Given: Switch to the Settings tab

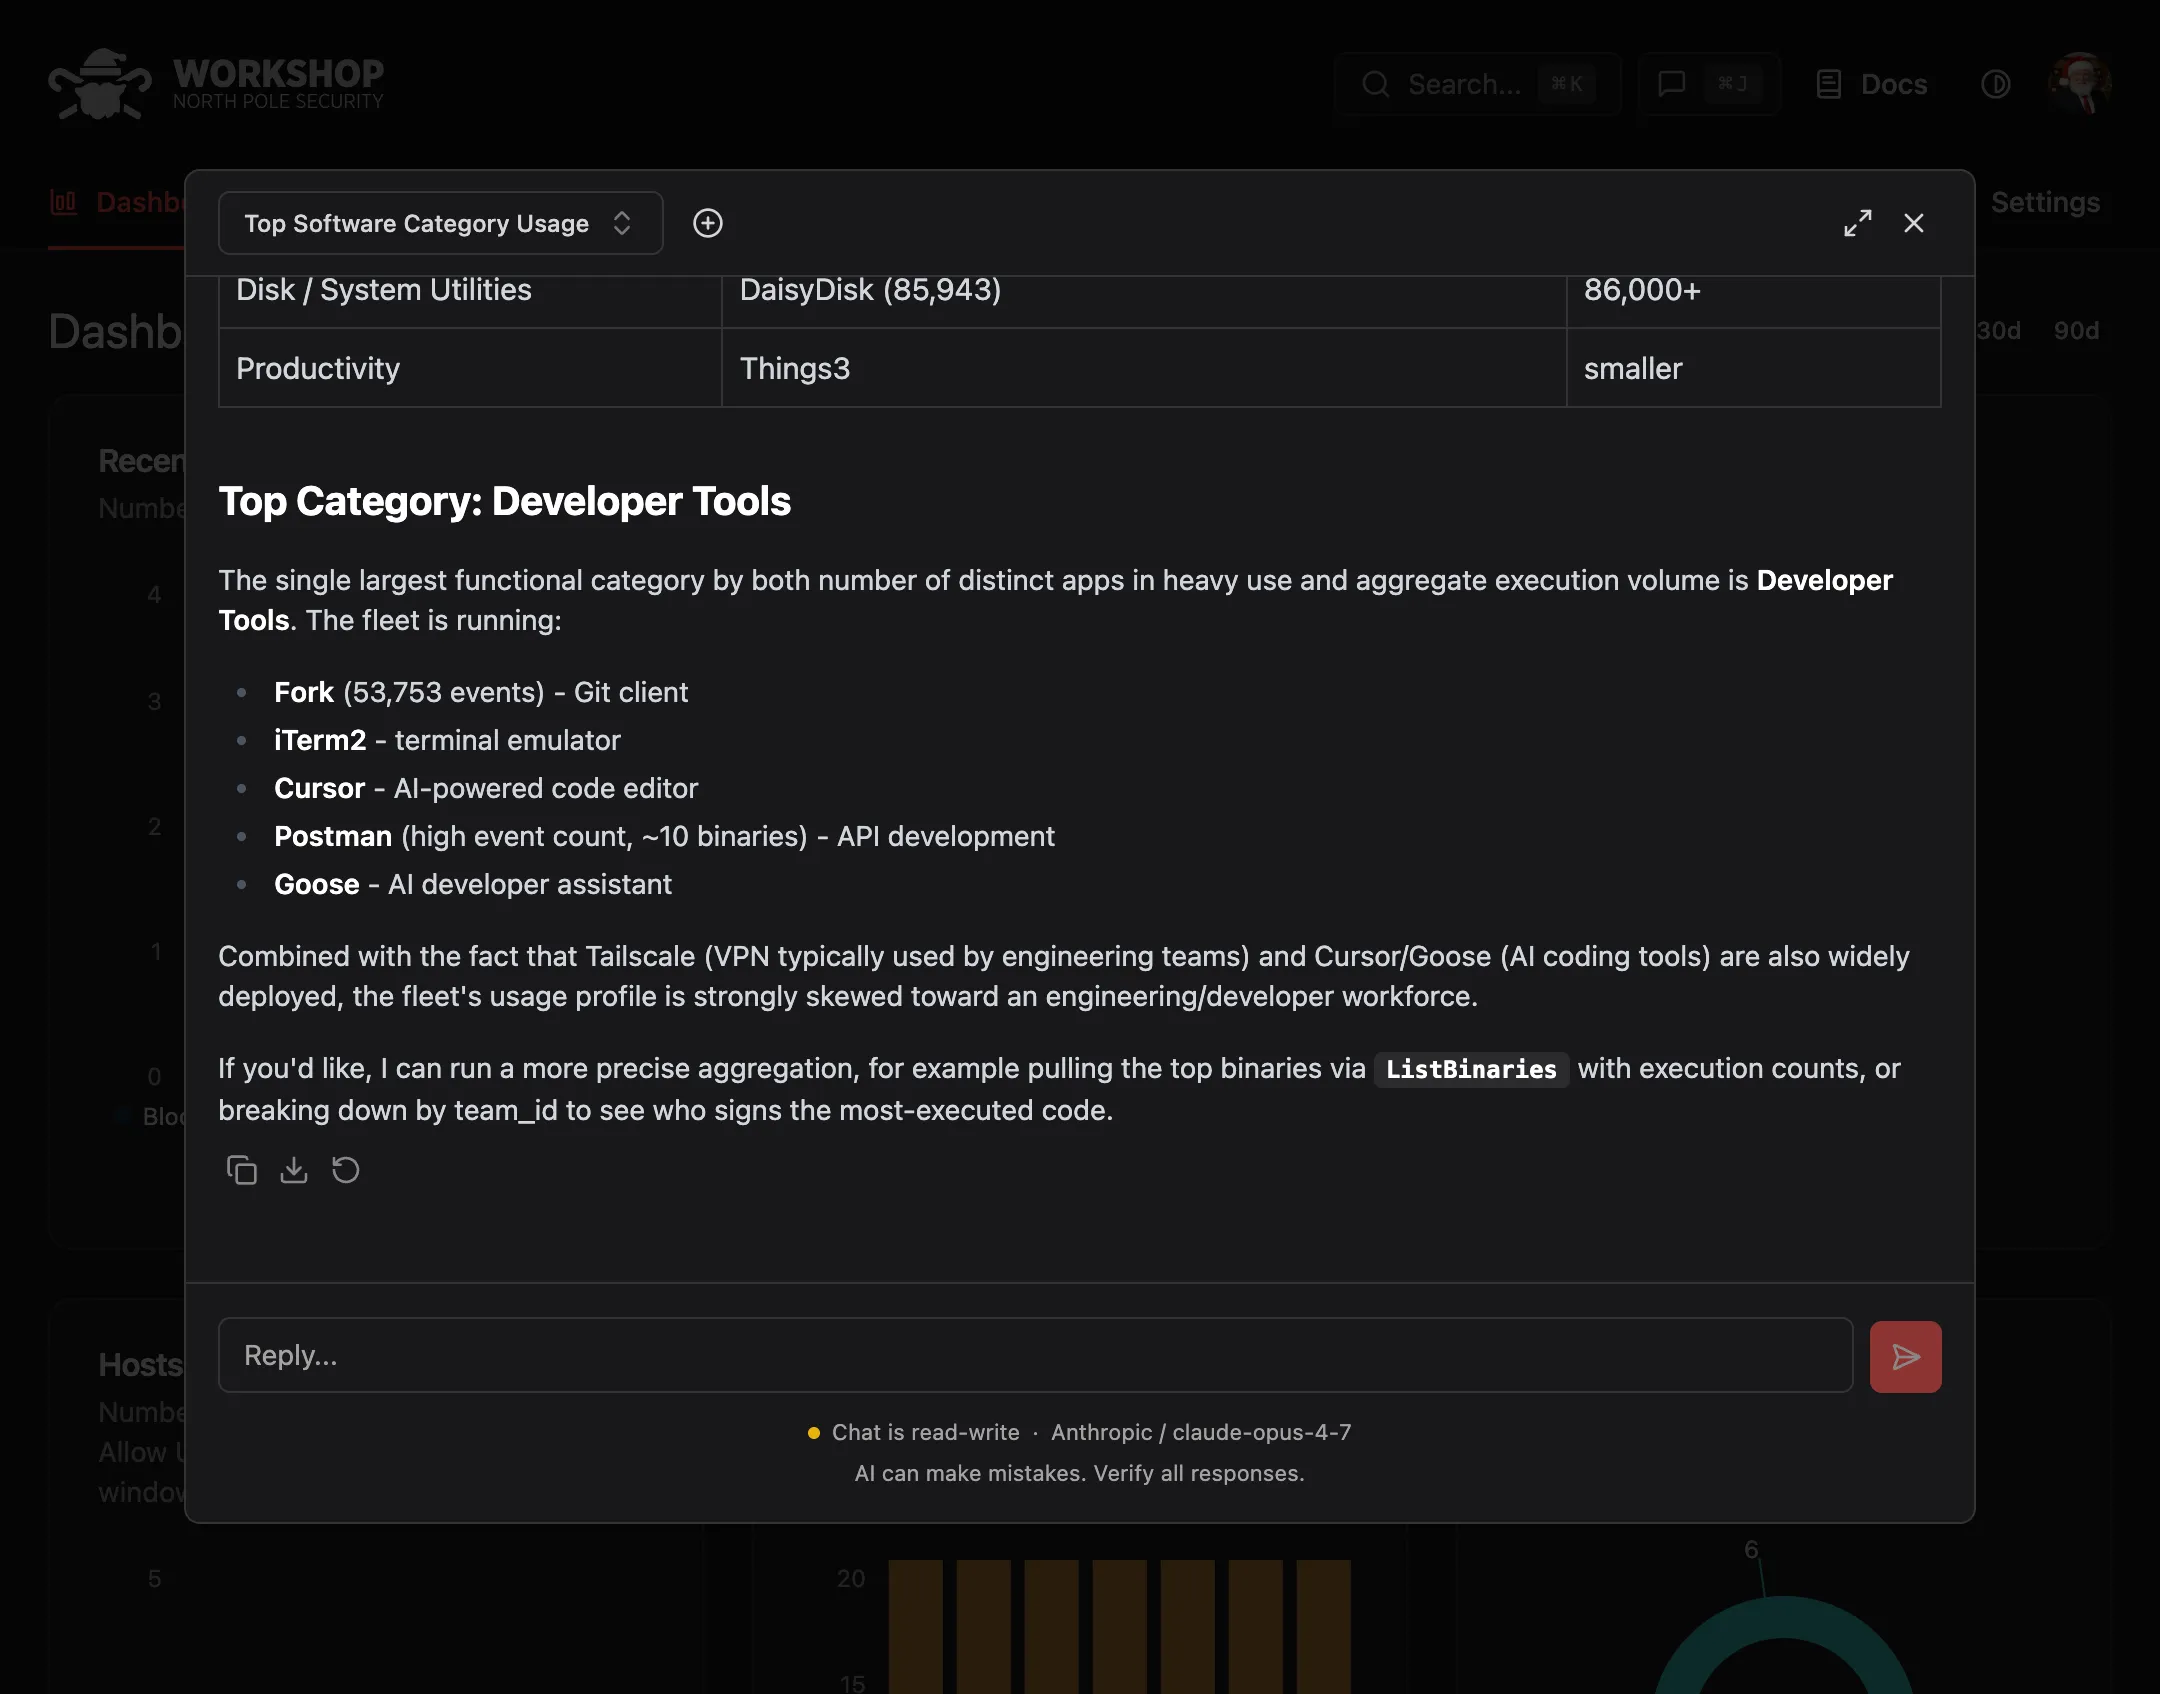Looking at the screenshot, I should [2045, 202].
